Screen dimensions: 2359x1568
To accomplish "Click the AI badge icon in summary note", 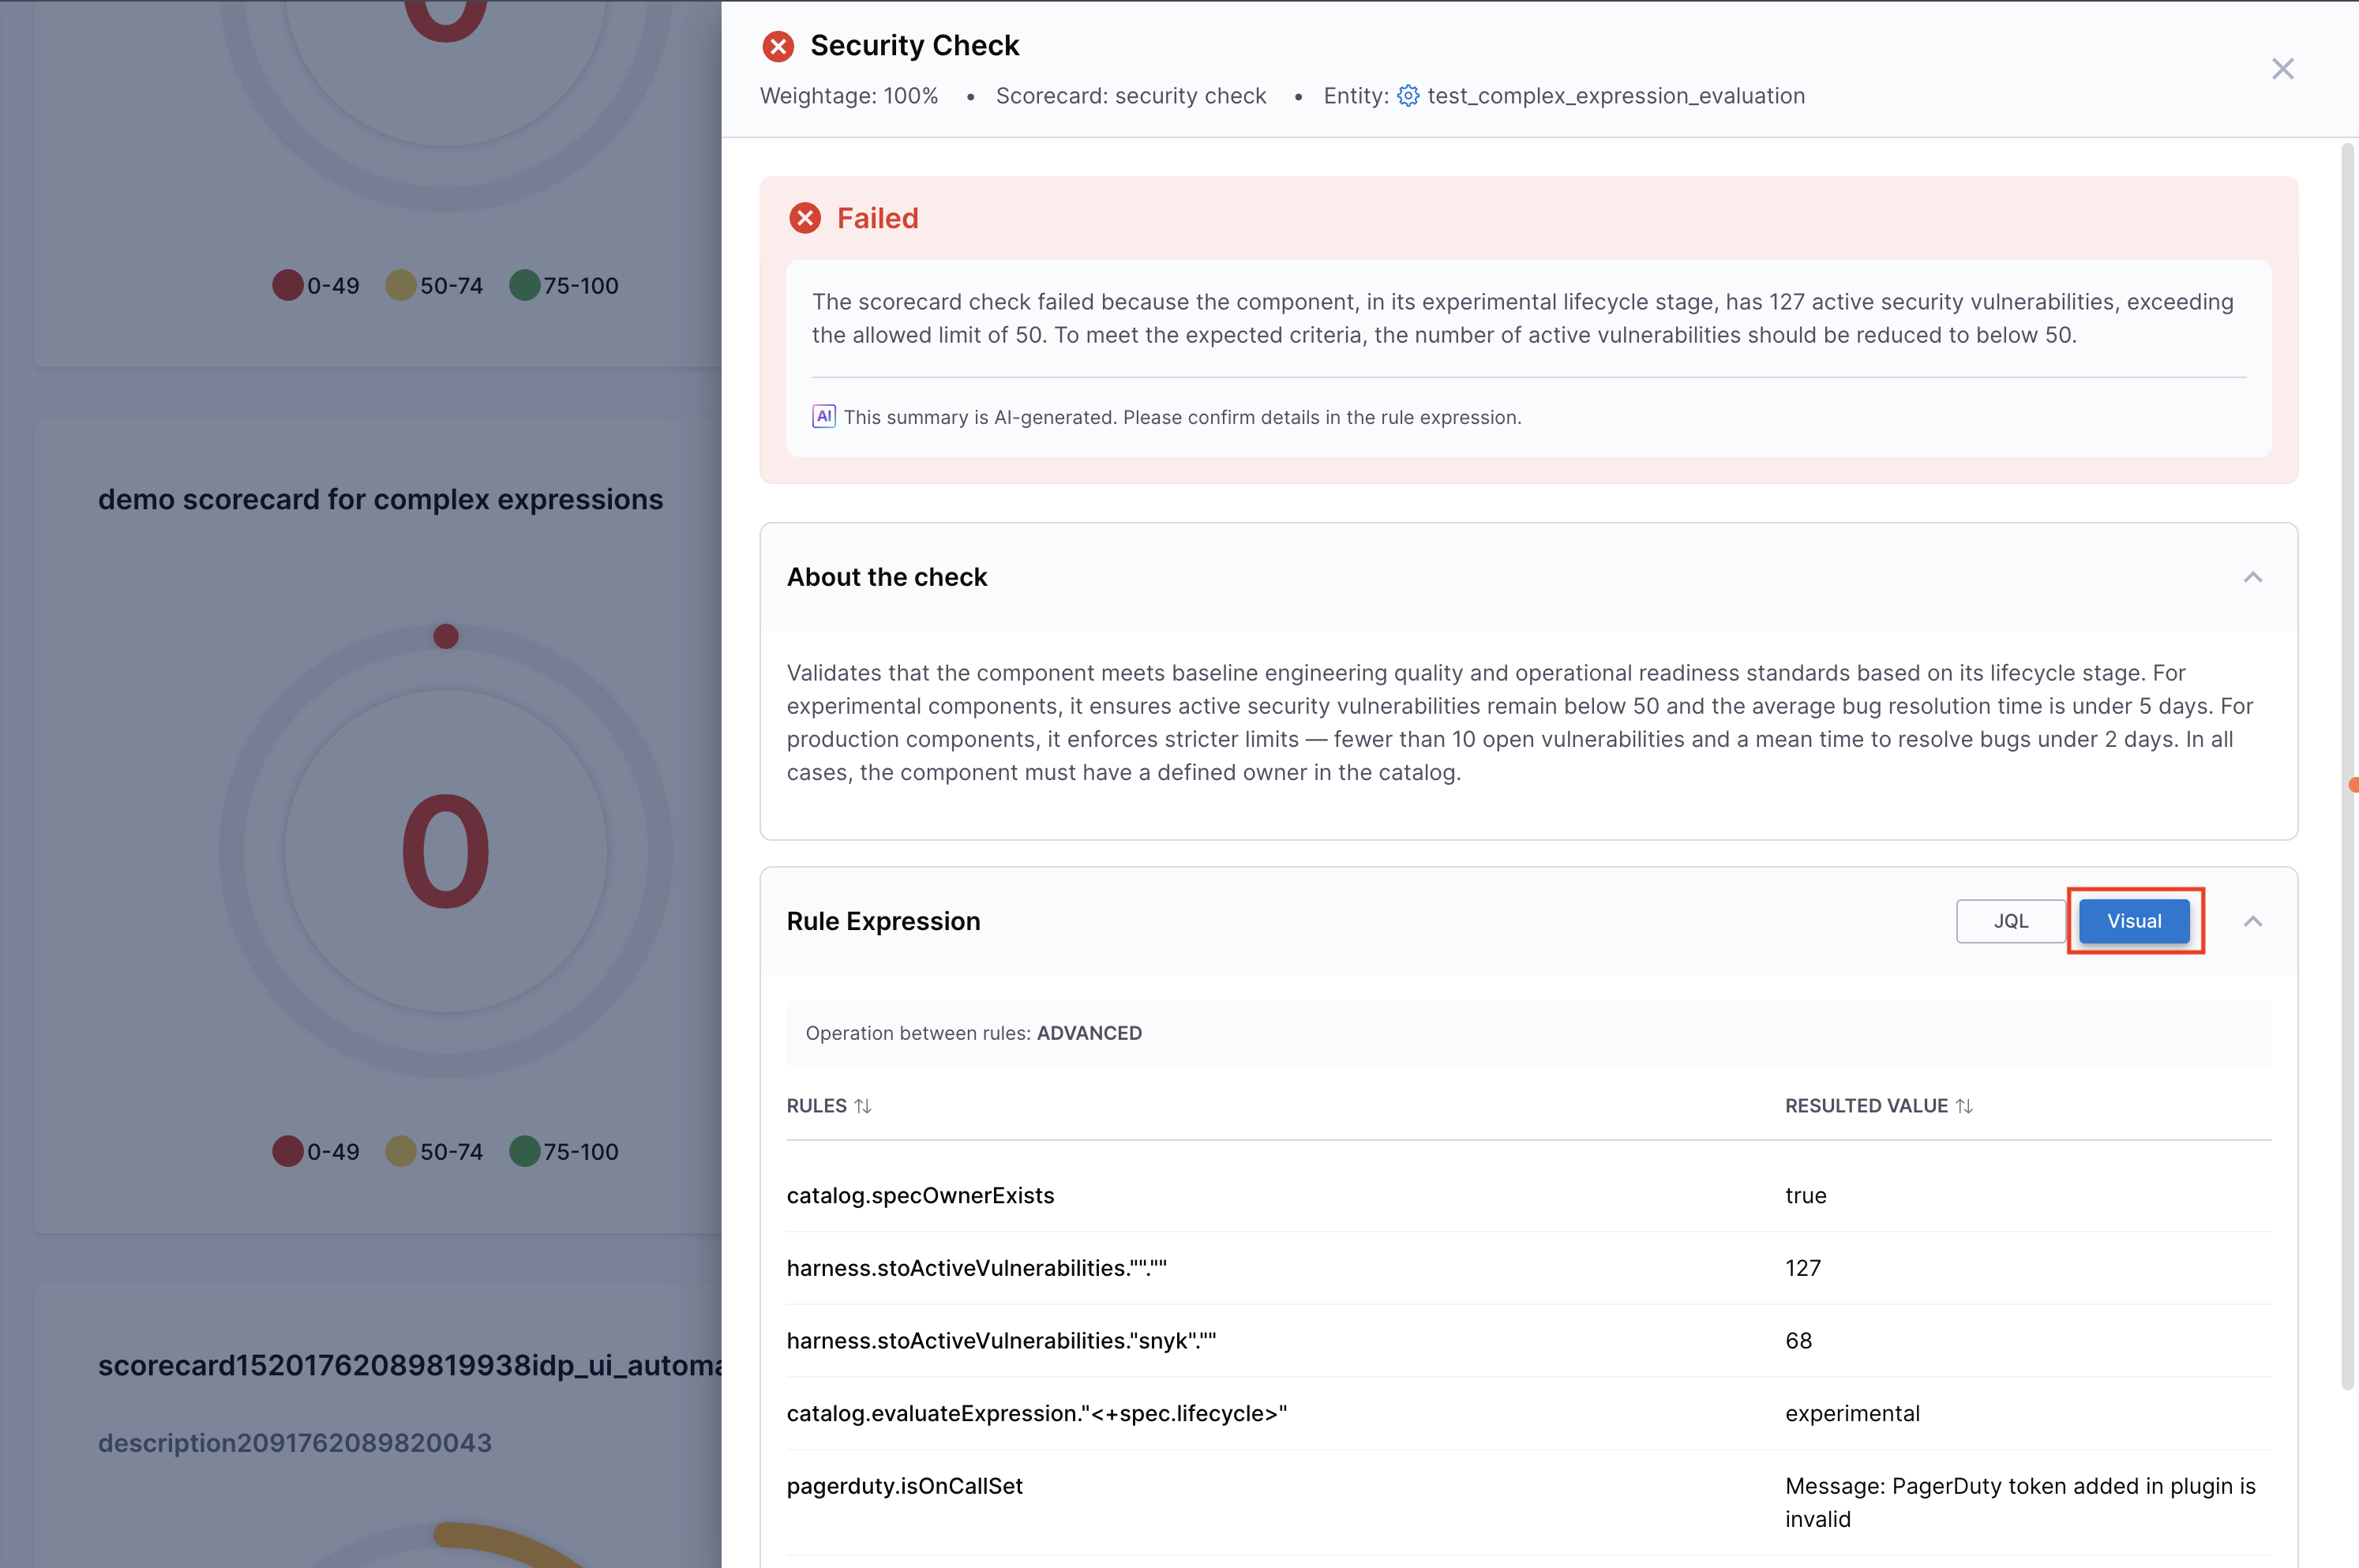I will pos(823,417).
